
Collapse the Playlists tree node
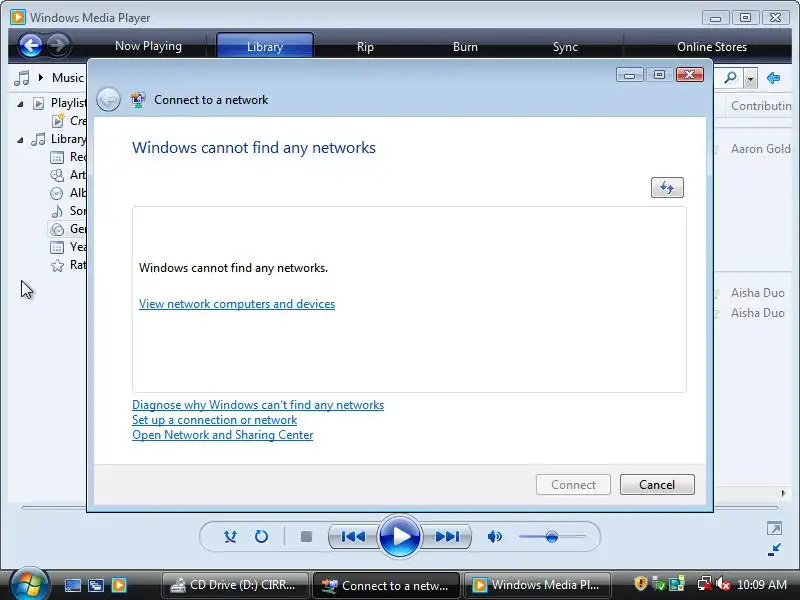[x=20, y=104]
